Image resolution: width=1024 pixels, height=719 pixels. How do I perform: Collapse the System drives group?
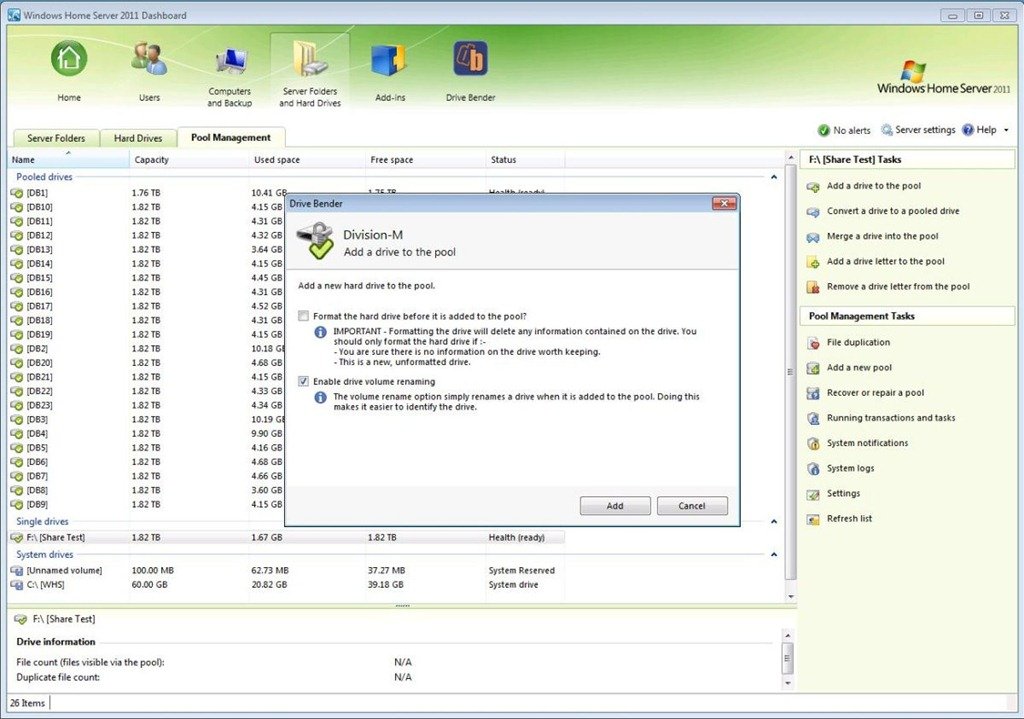tap(774, 554)
